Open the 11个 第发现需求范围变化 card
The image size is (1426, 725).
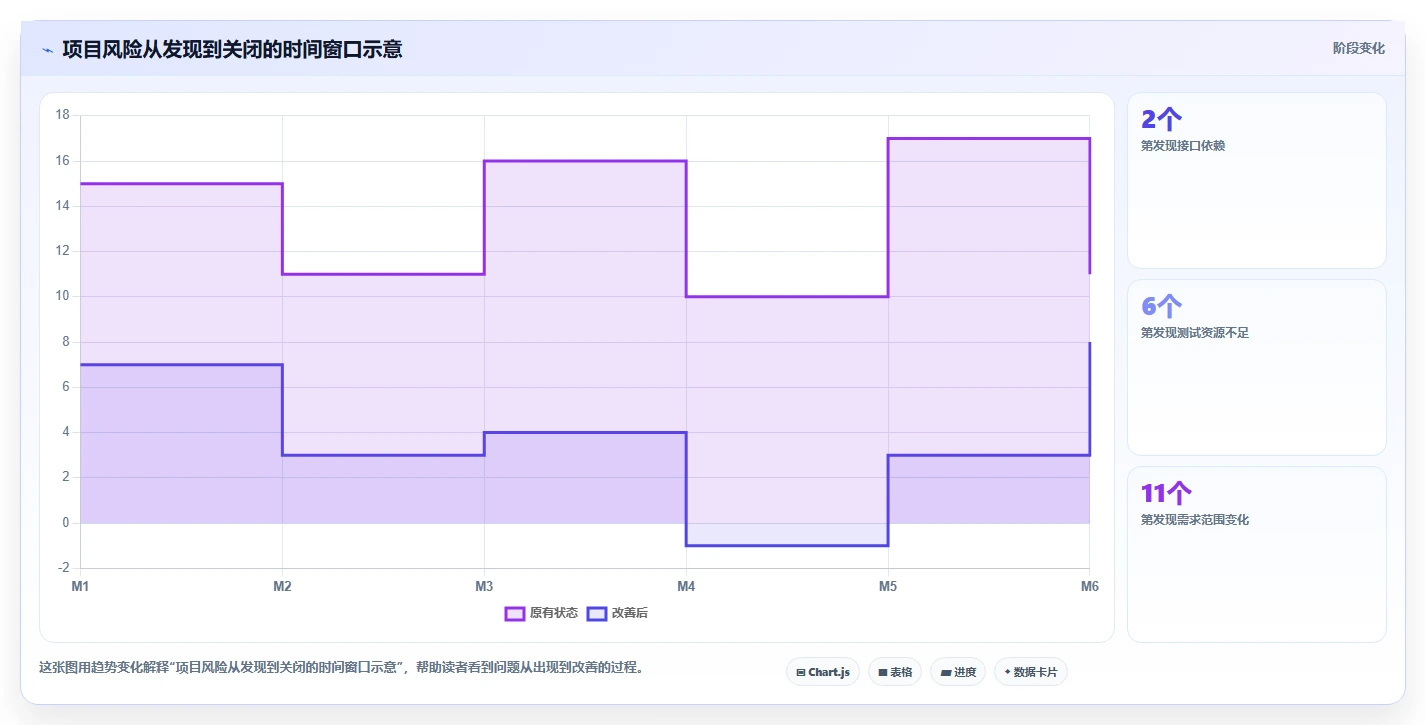coord(1257,554)
